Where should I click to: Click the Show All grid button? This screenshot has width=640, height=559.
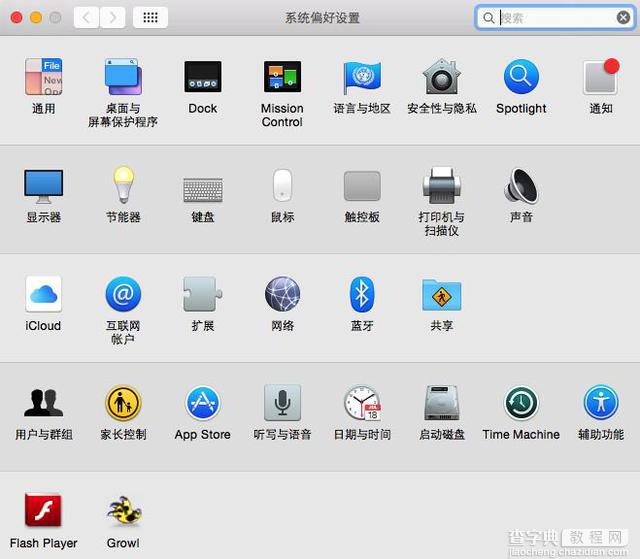[x=150, y=18]
